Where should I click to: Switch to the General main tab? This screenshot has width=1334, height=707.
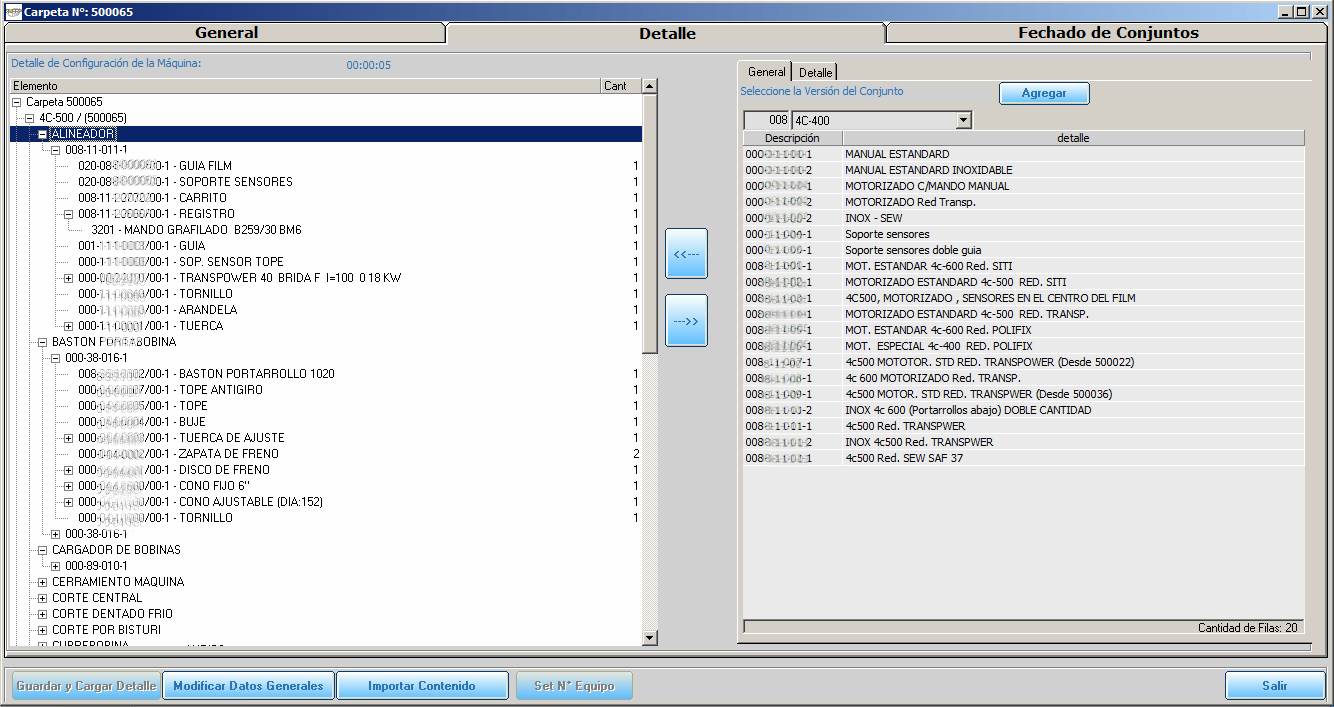[x=226, y=33]
